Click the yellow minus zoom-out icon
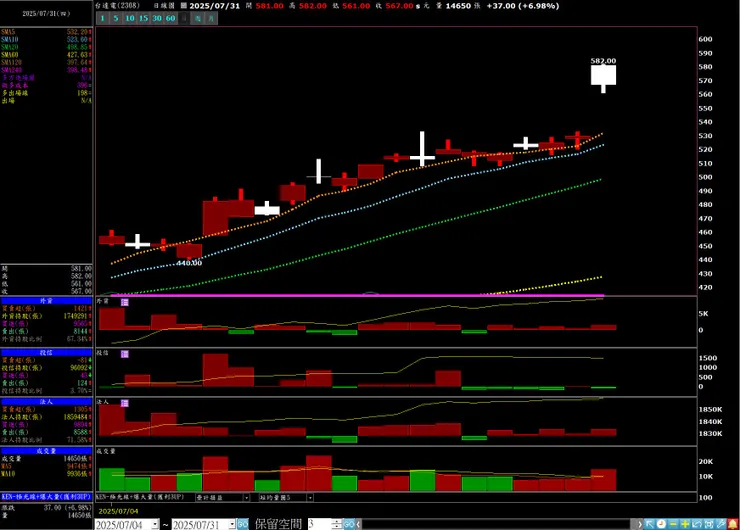 pyautogui.click(x=673, y=524)
